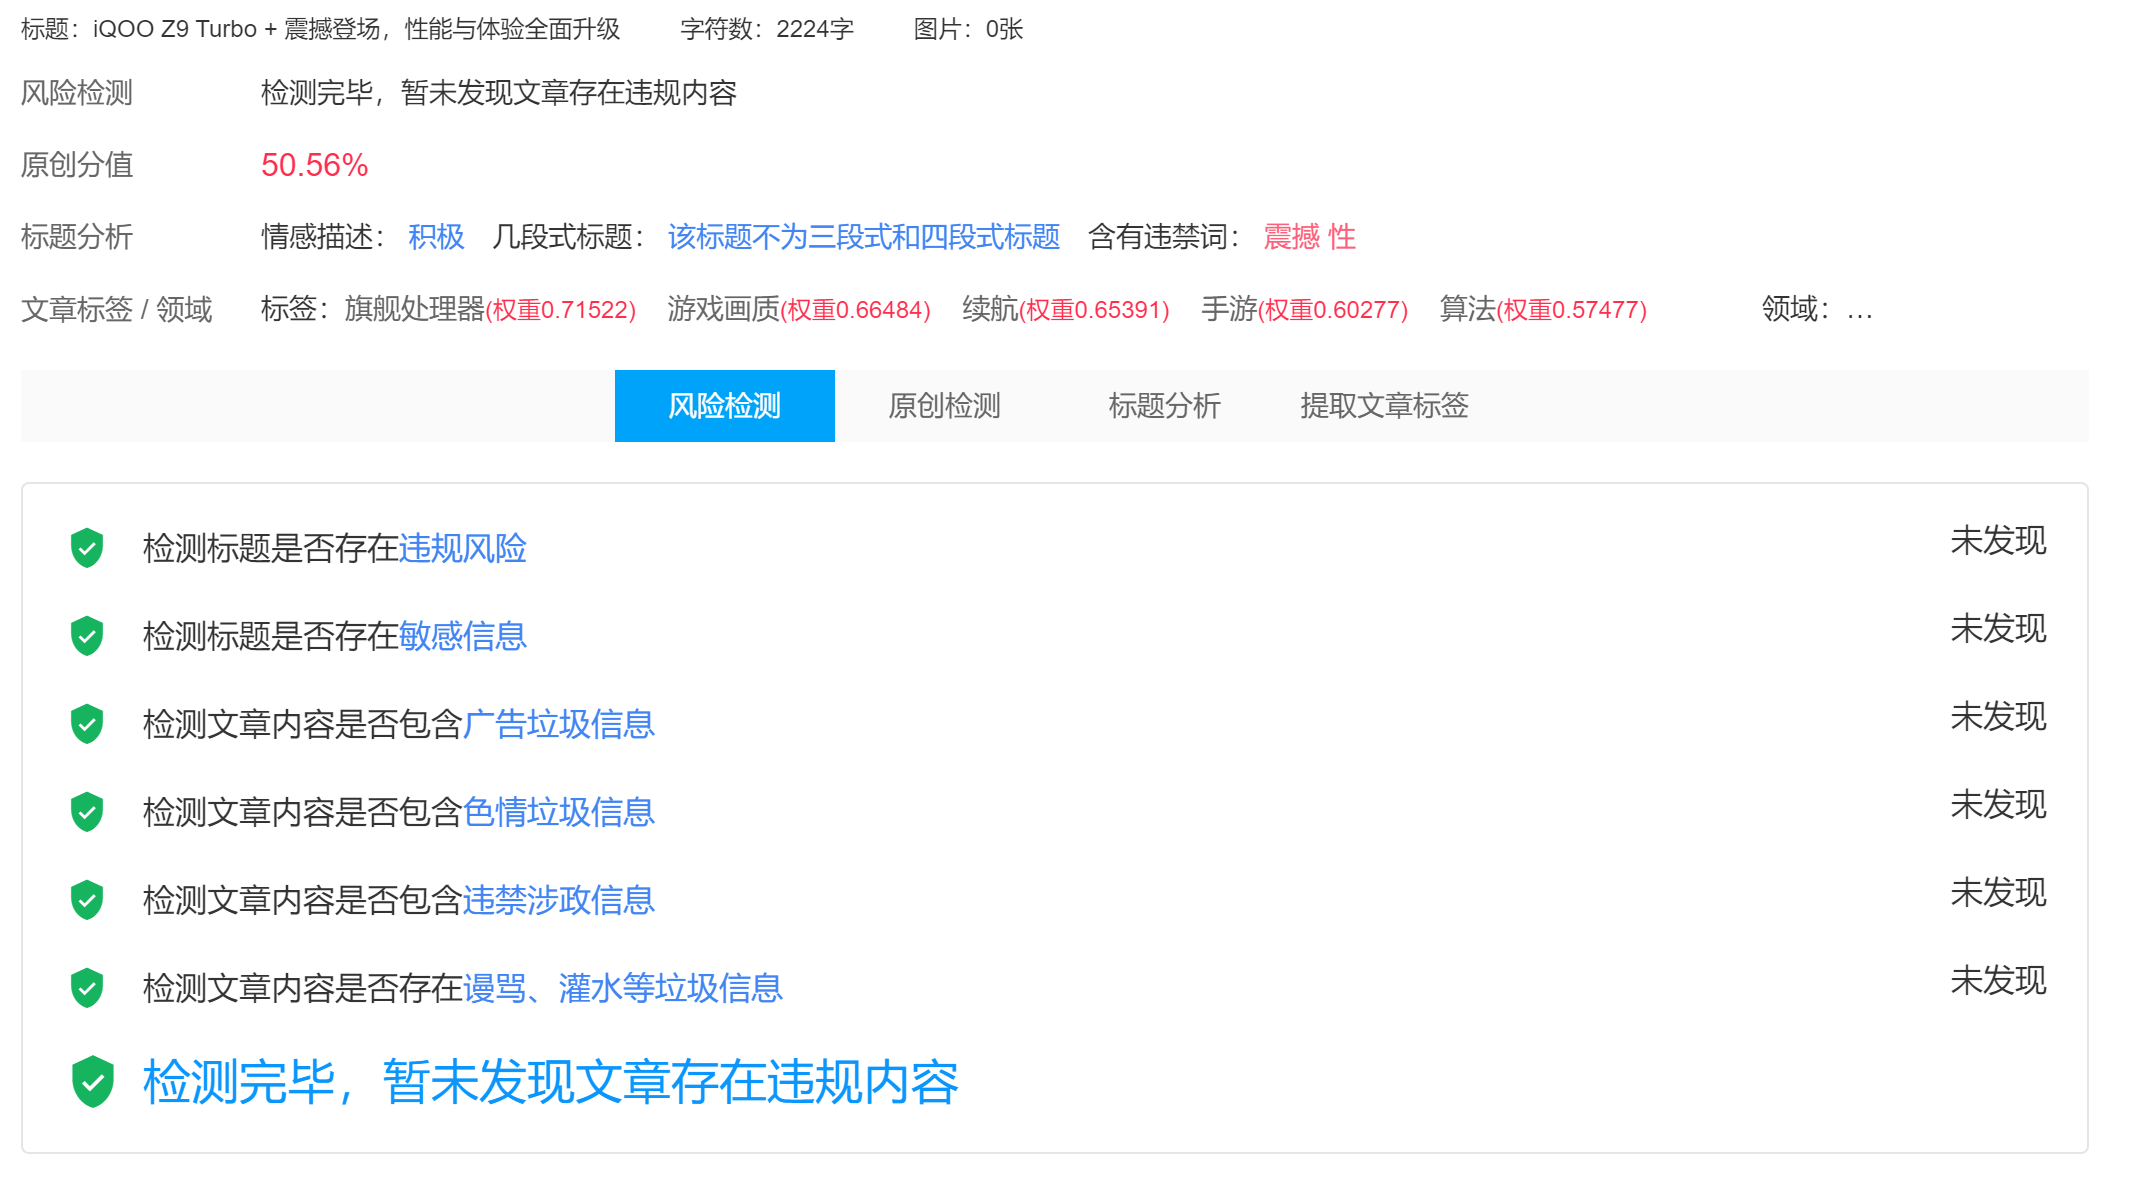2130x1177 pixels.
Task: Click green shield icon beside 违禁涉政信息 row
Action: 87,900
